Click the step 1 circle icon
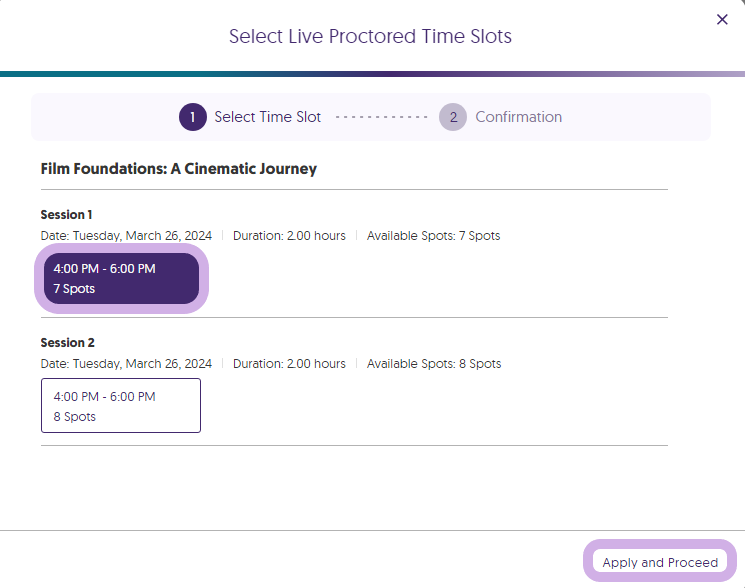The image size is (745, 588). point(192,117)
